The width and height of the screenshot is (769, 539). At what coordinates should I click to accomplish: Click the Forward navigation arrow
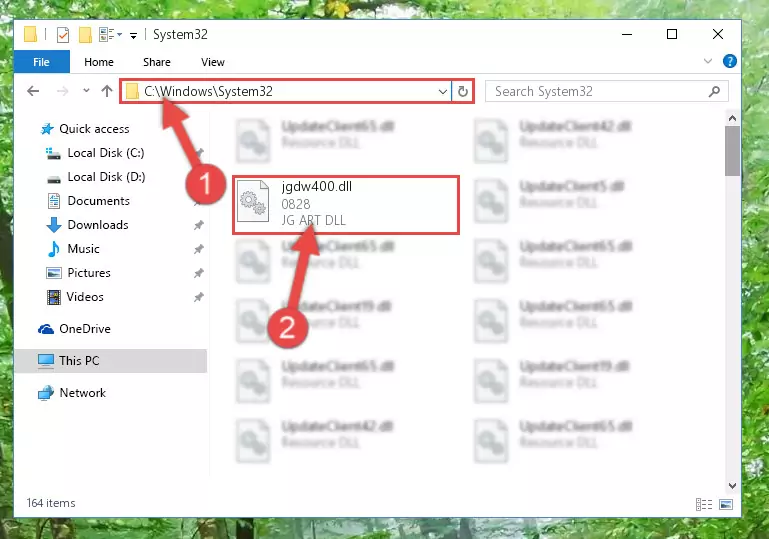(x=62, y=91)
